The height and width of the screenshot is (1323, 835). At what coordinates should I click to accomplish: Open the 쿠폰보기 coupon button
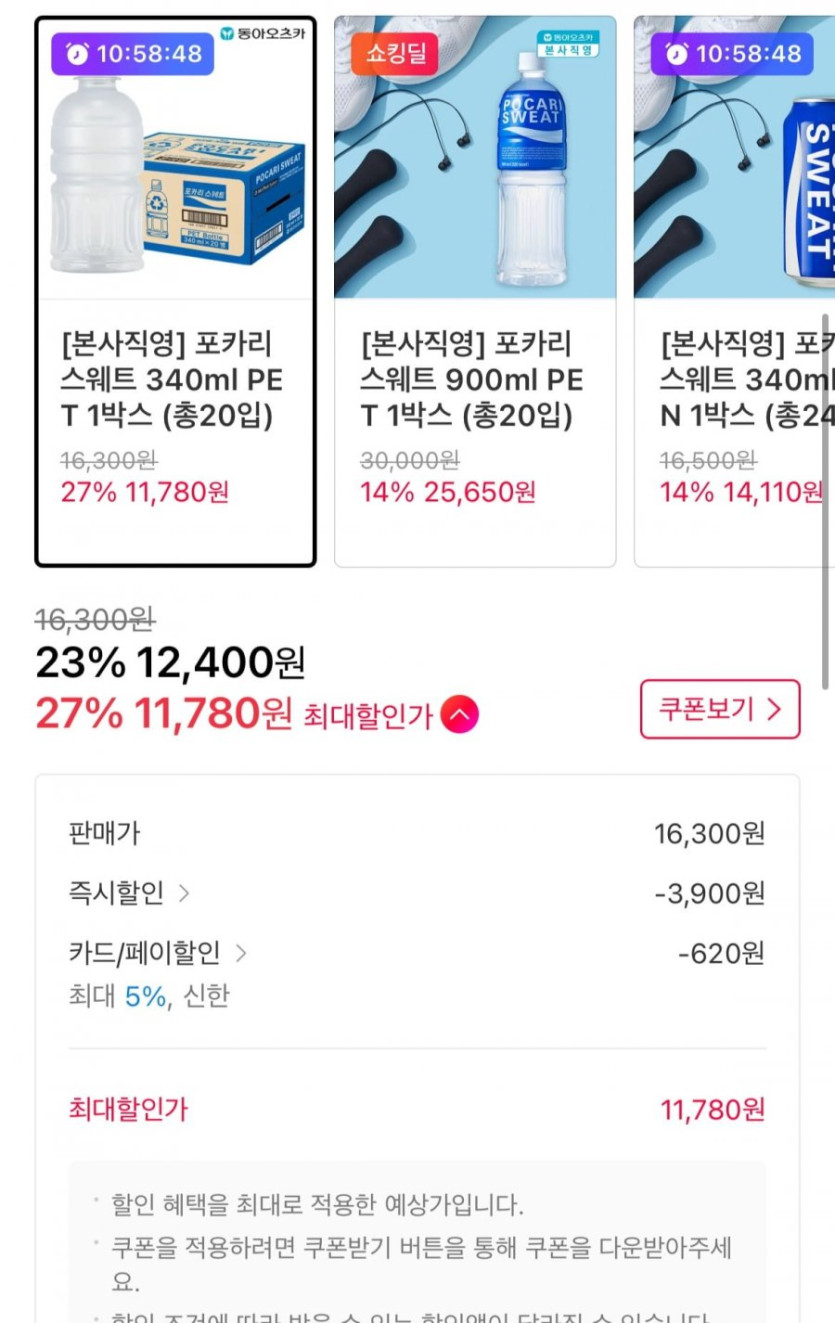point(720,709)
